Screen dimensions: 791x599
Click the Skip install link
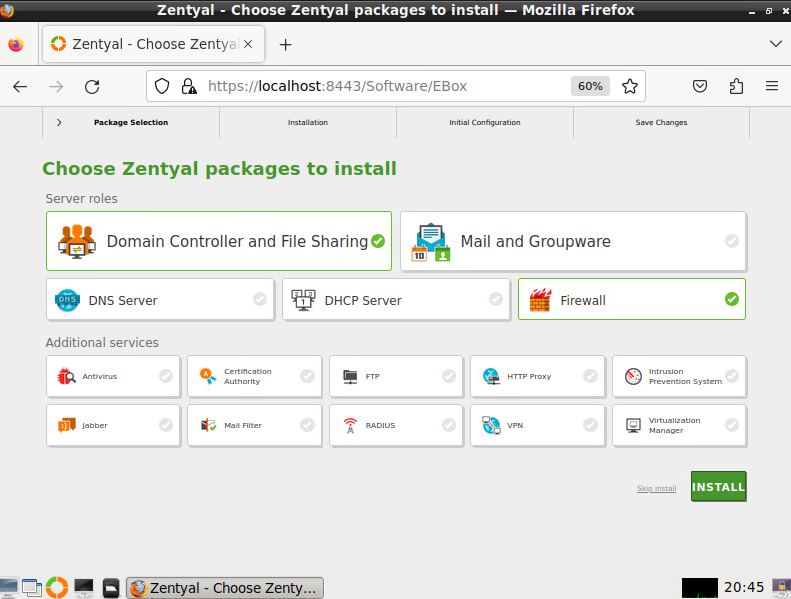(x=656, y=488)
